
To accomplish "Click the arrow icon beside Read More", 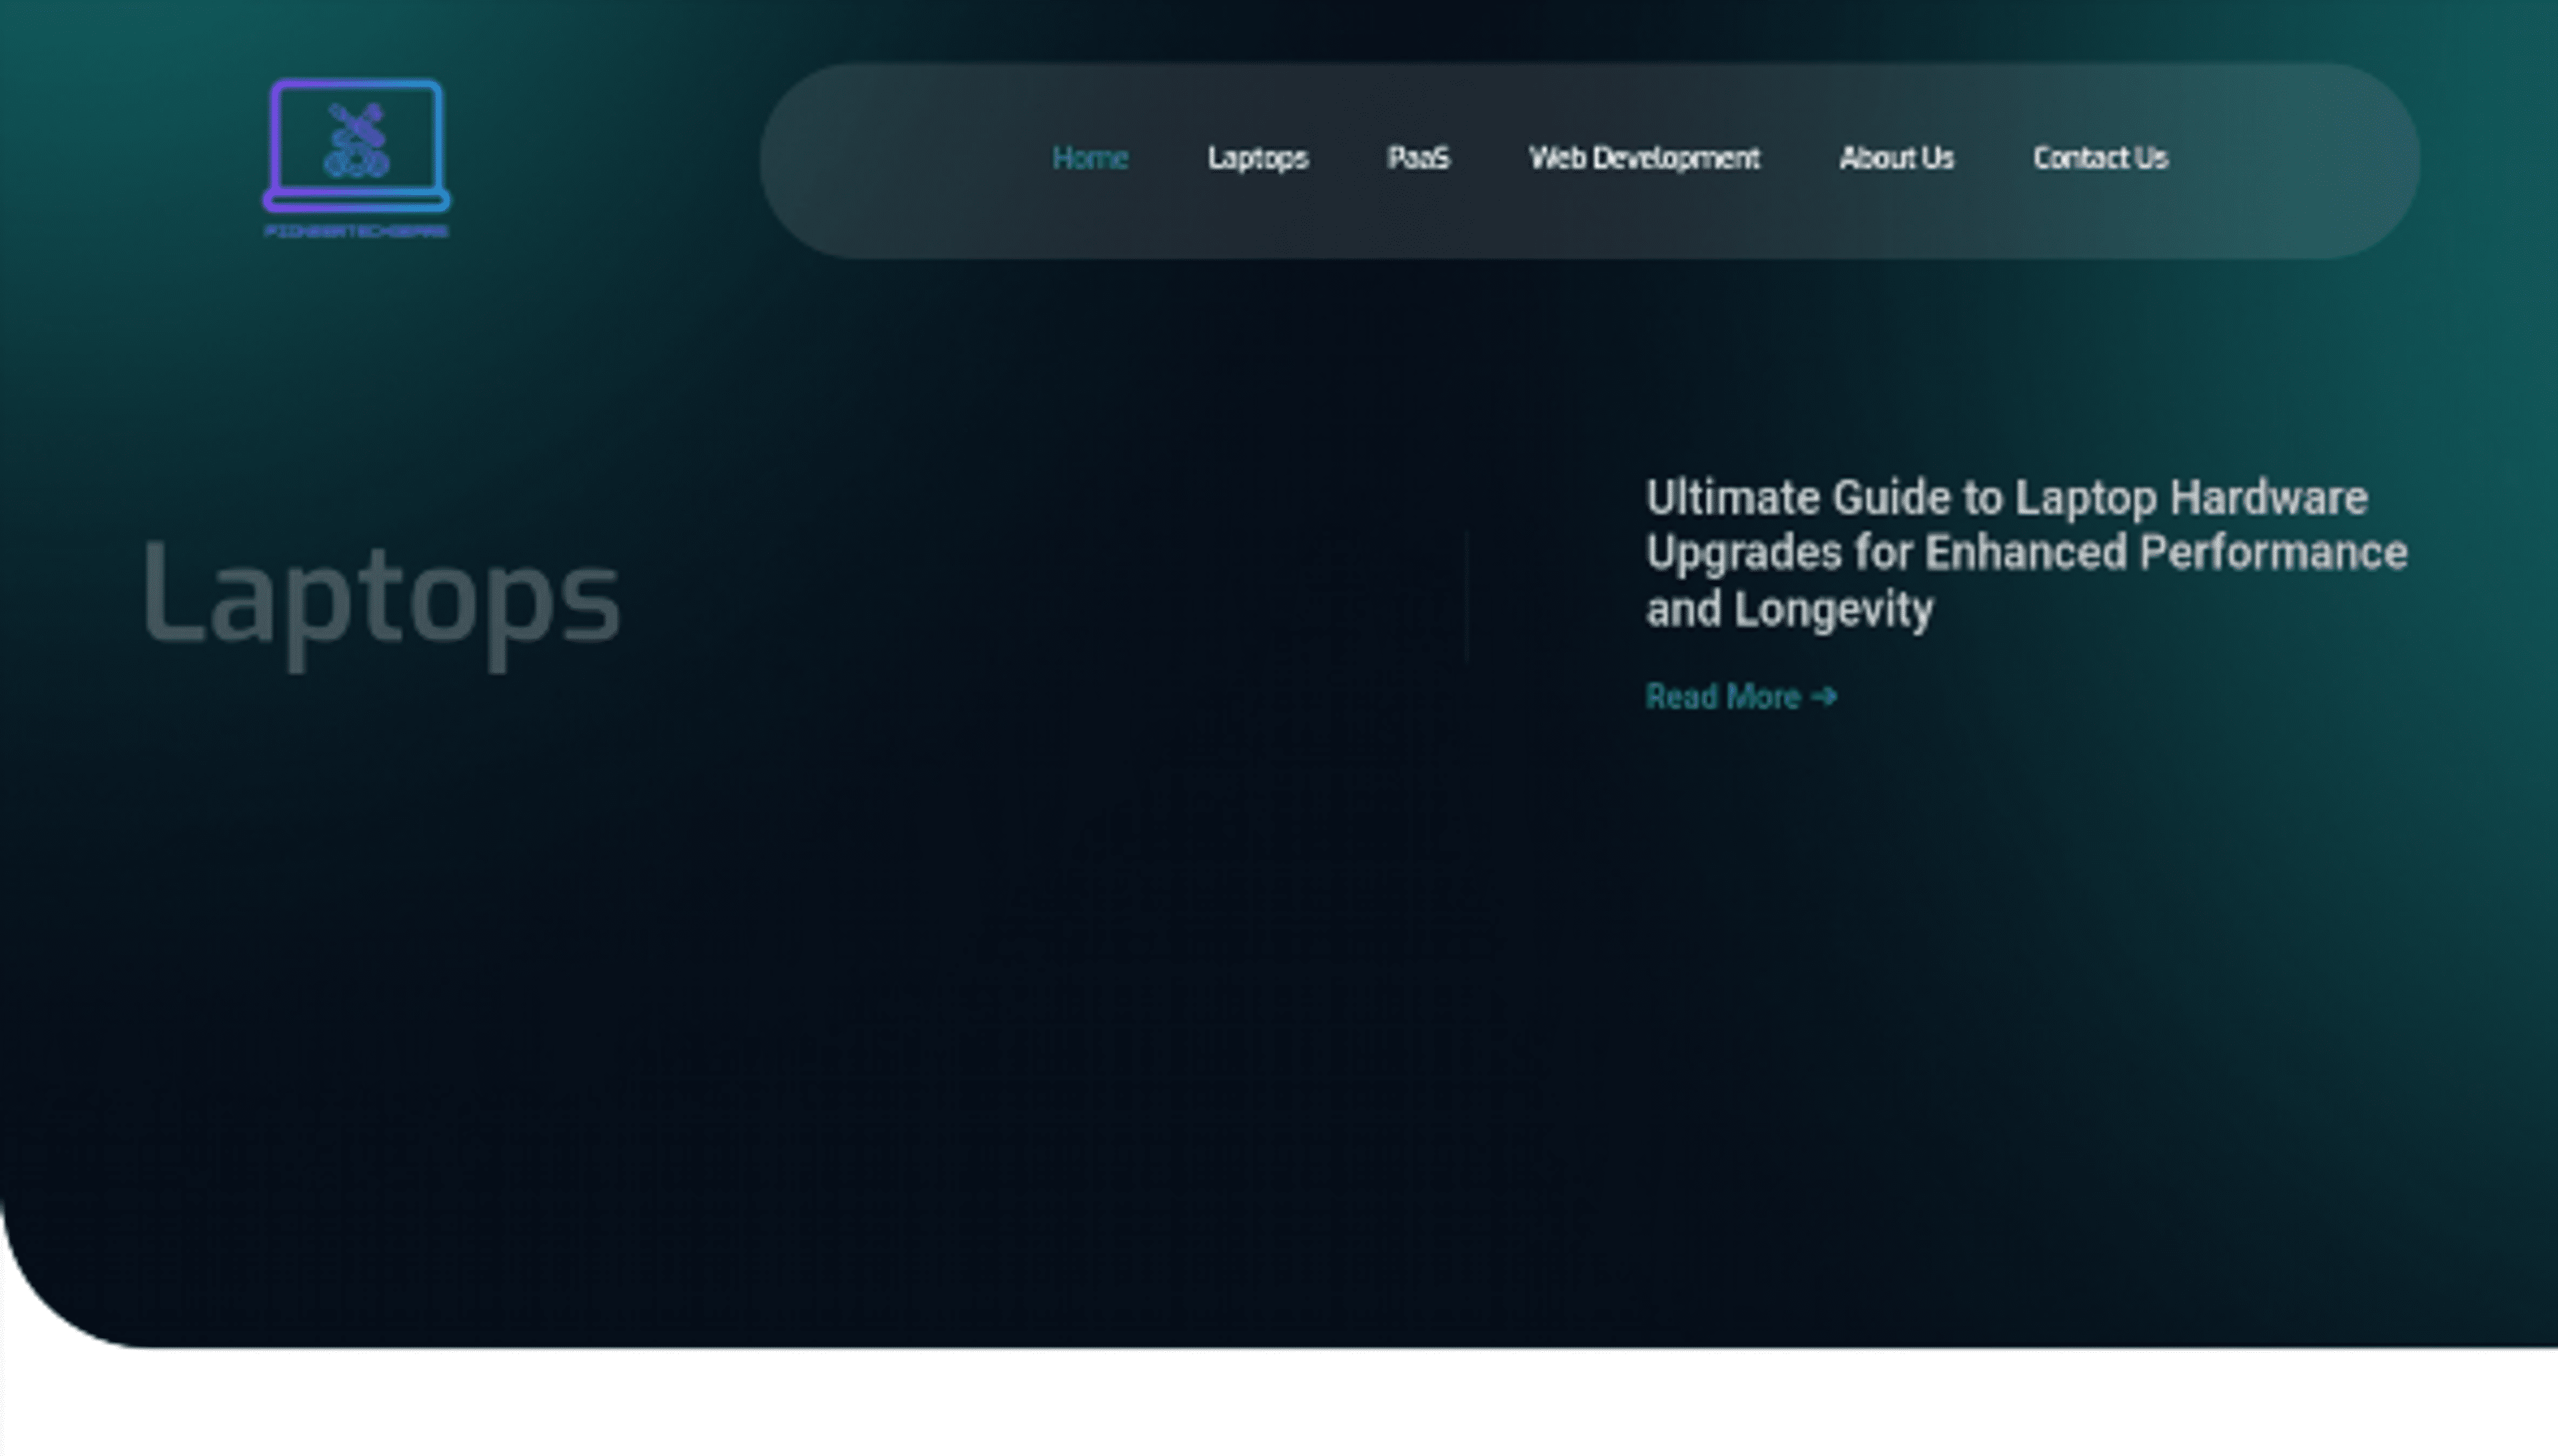I will [1825, 696].
